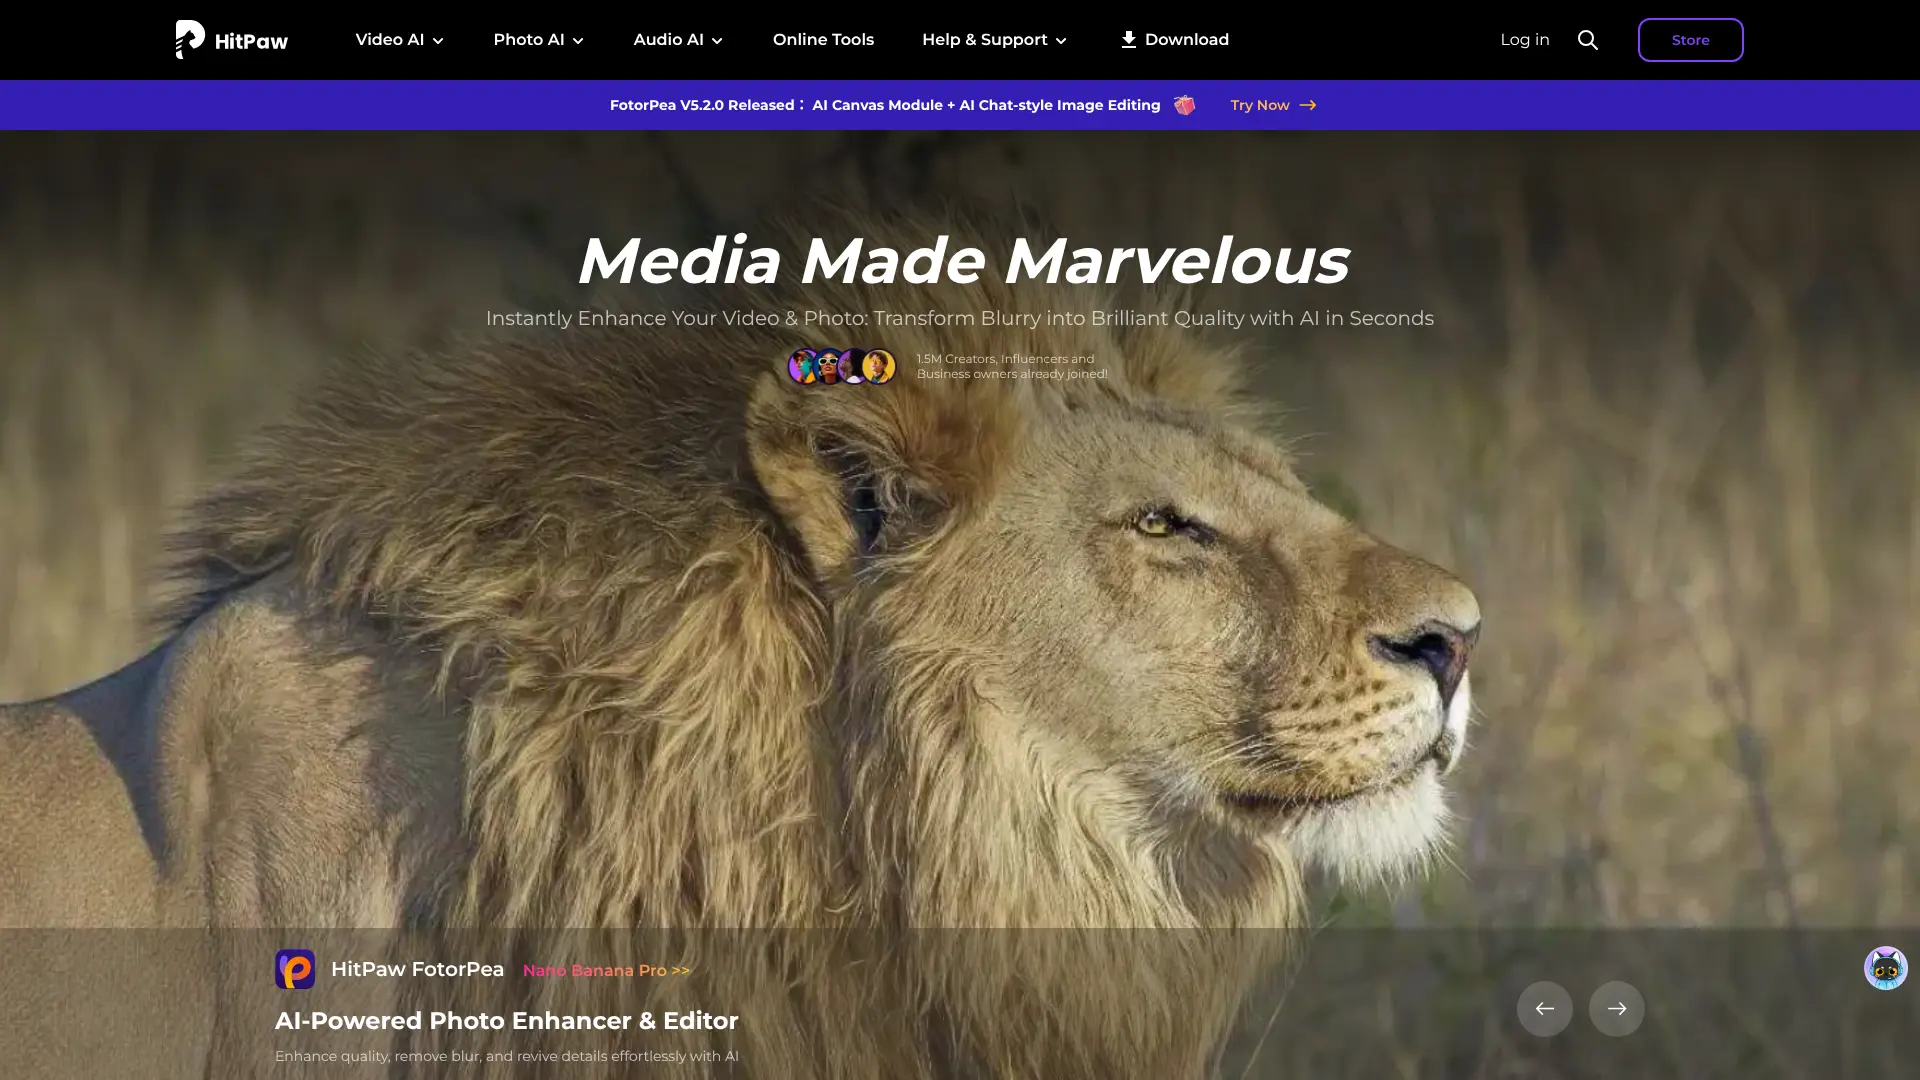Open the AI-Powered Photo Enhancer & Editor heading

tap(506, 1021)
